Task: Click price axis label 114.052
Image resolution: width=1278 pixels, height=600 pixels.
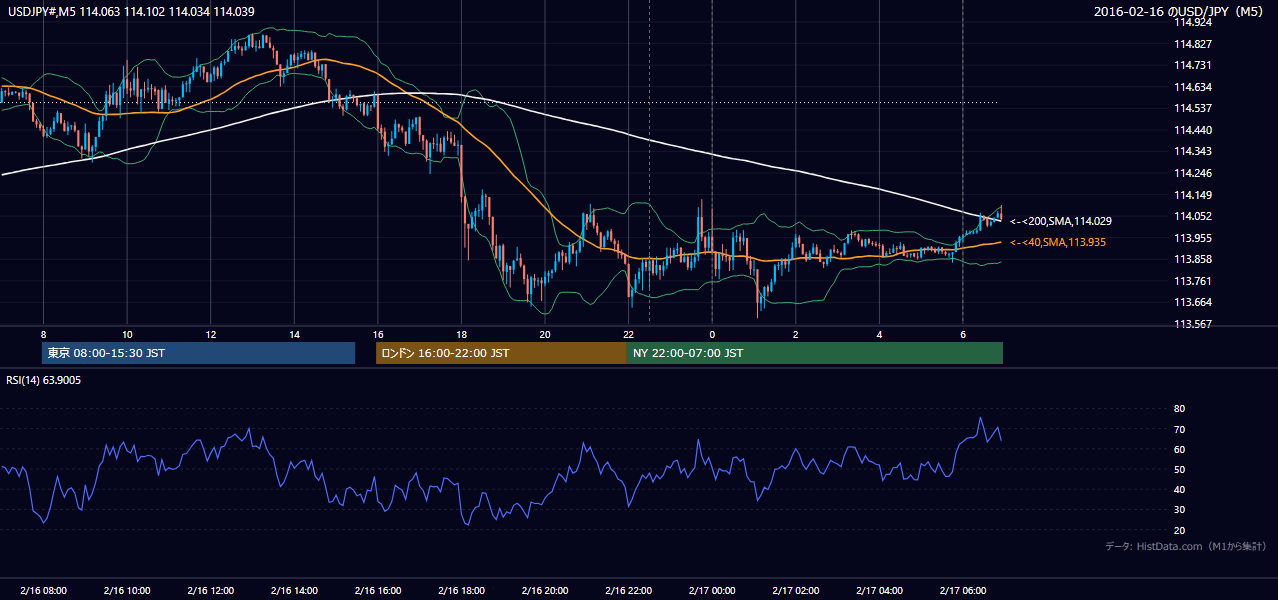Action: 1192,216
